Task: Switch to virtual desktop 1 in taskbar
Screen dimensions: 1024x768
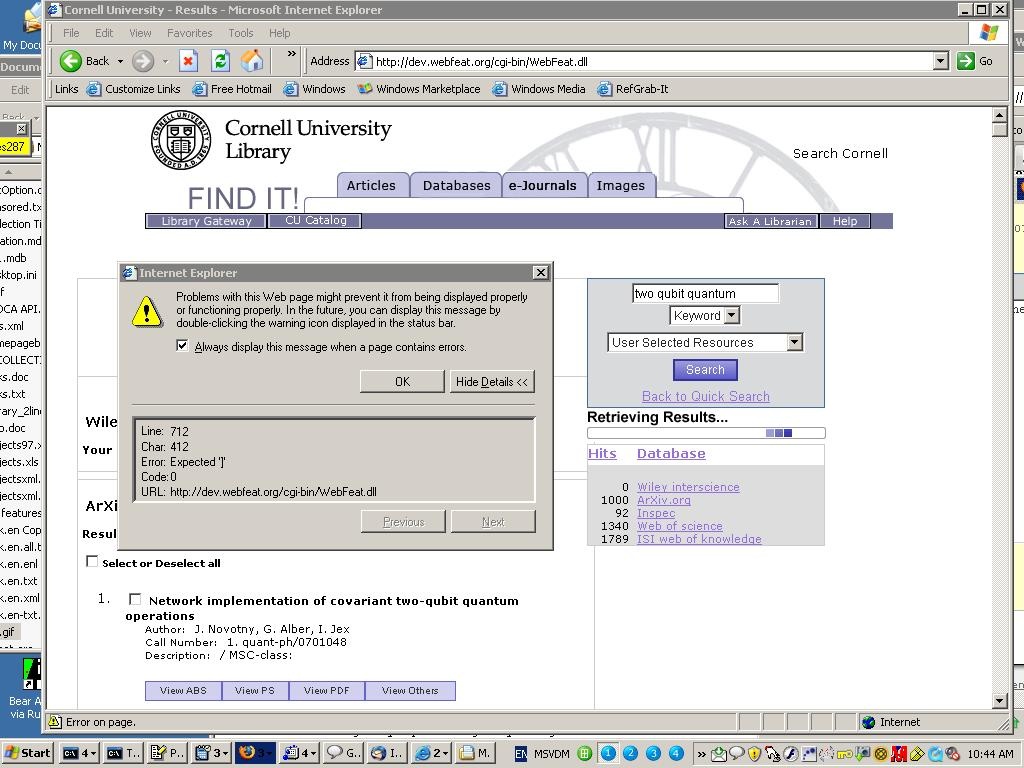Action: pyautogui.click(x=608, y=753)
